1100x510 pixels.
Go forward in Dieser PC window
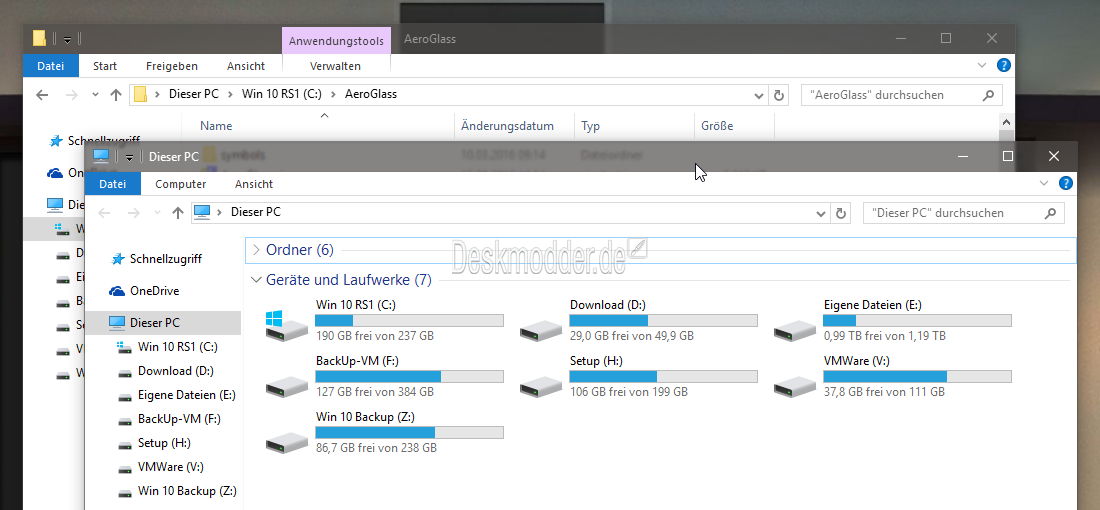tap(133, 213)
